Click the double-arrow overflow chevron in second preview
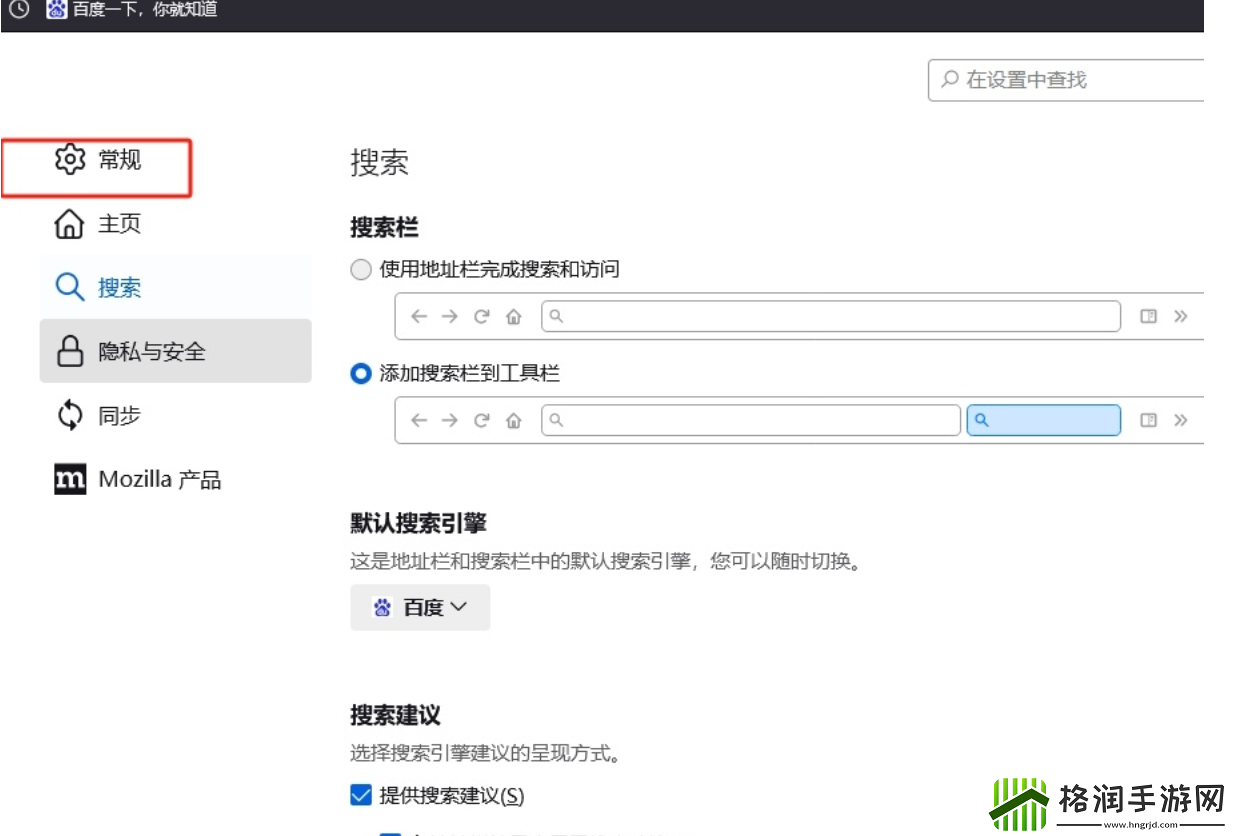1235x836 pixels. point(1181,420)
